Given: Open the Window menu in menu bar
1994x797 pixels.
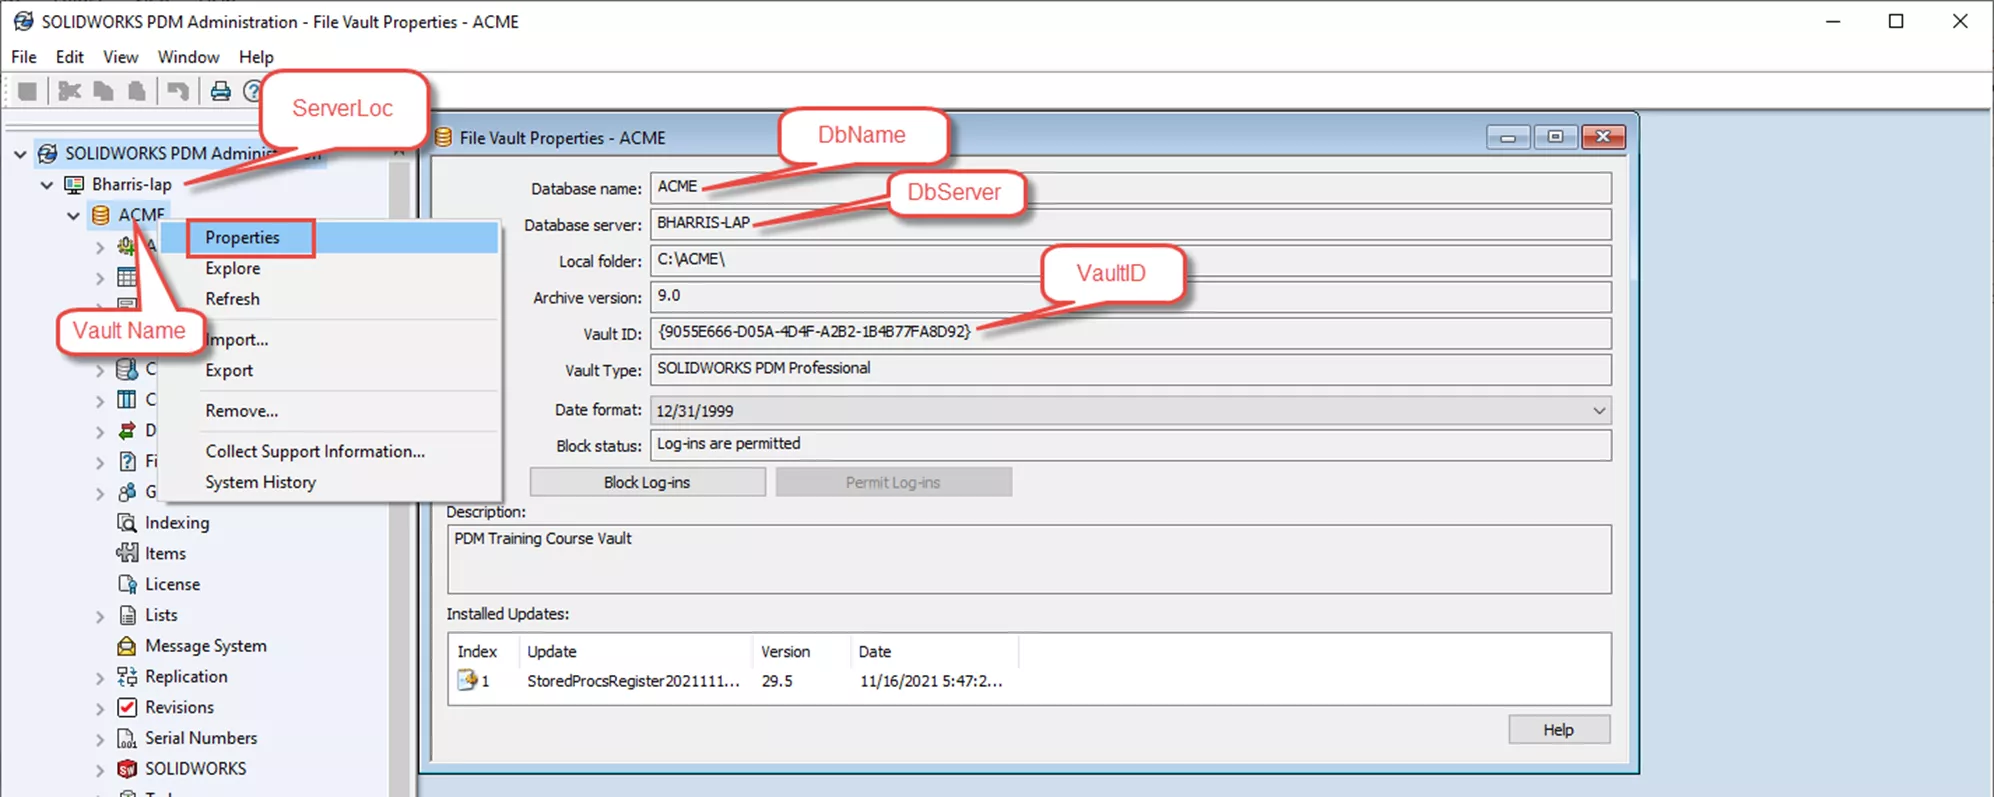Looking at the screenshot, I should pos(188,57).
